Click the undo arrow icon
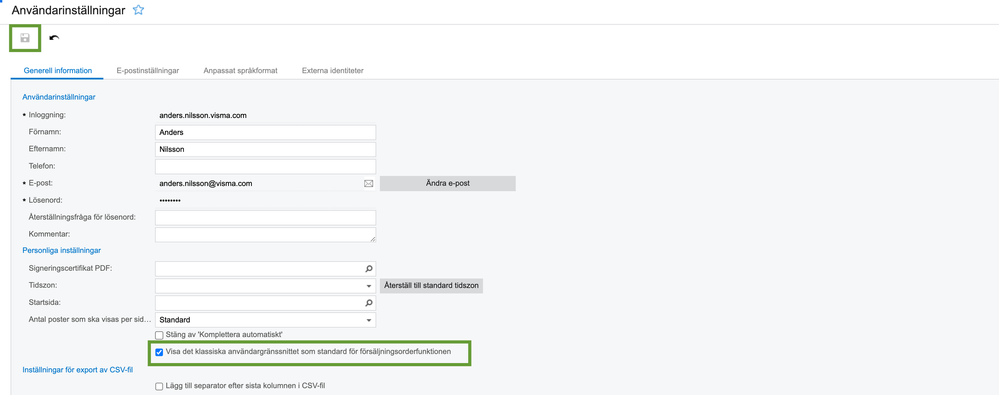This screenshot has width=999, height=395. [54, 38]
